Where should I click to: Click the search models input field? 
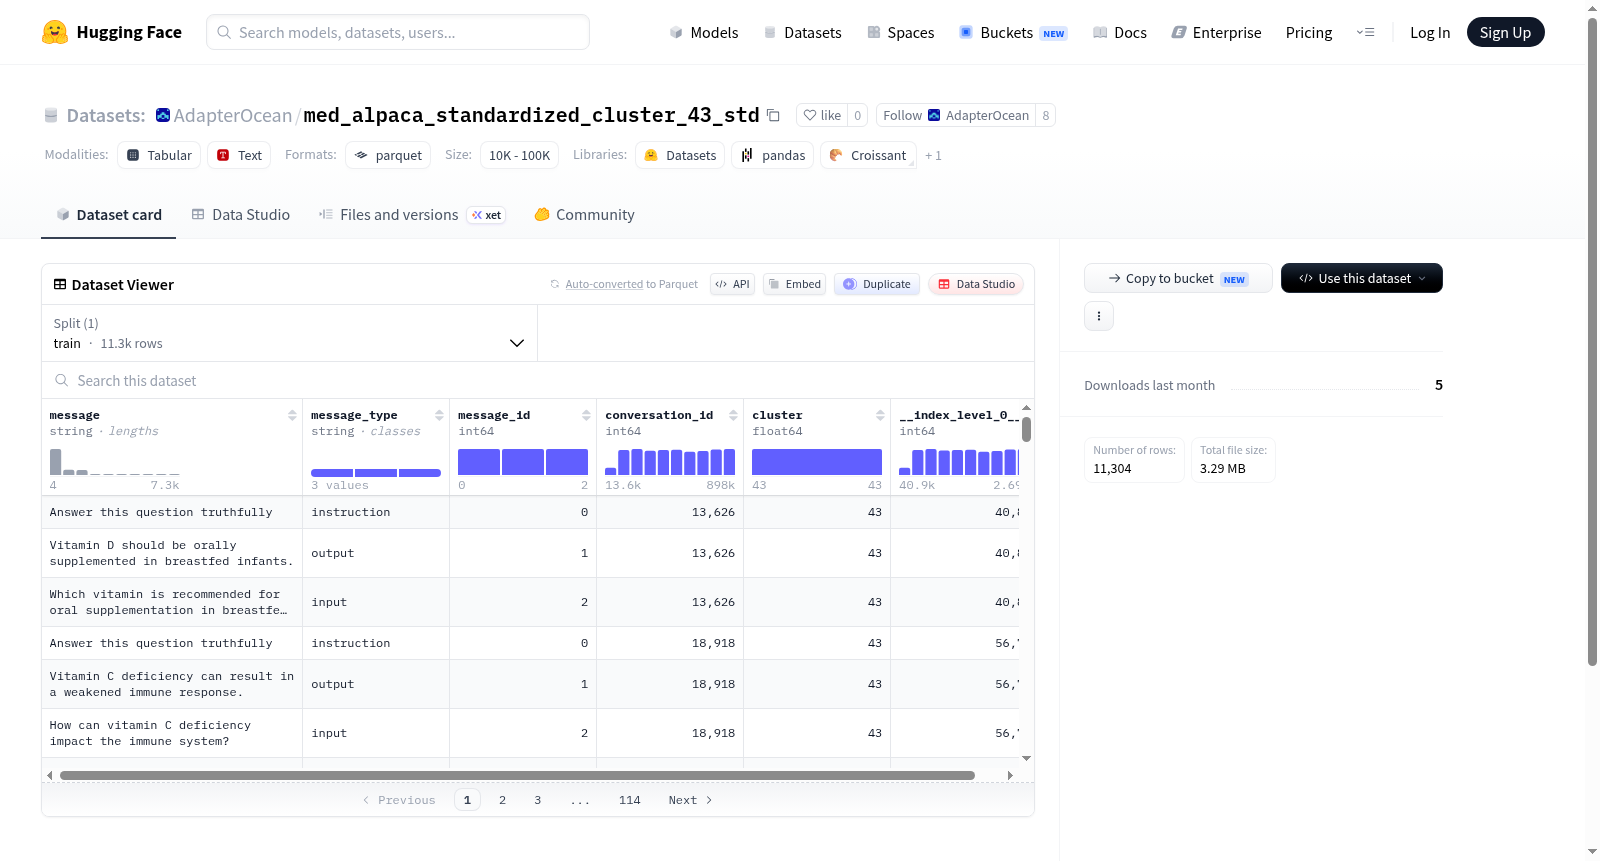(398, 32)
